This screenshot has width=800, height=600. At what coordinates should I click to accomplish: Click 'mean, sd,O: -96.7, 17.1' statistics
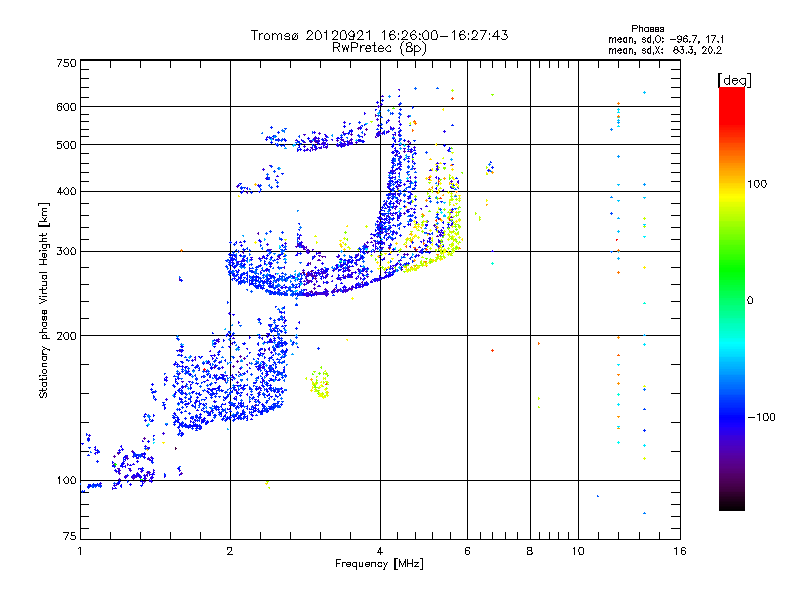(x=666, y=39)
